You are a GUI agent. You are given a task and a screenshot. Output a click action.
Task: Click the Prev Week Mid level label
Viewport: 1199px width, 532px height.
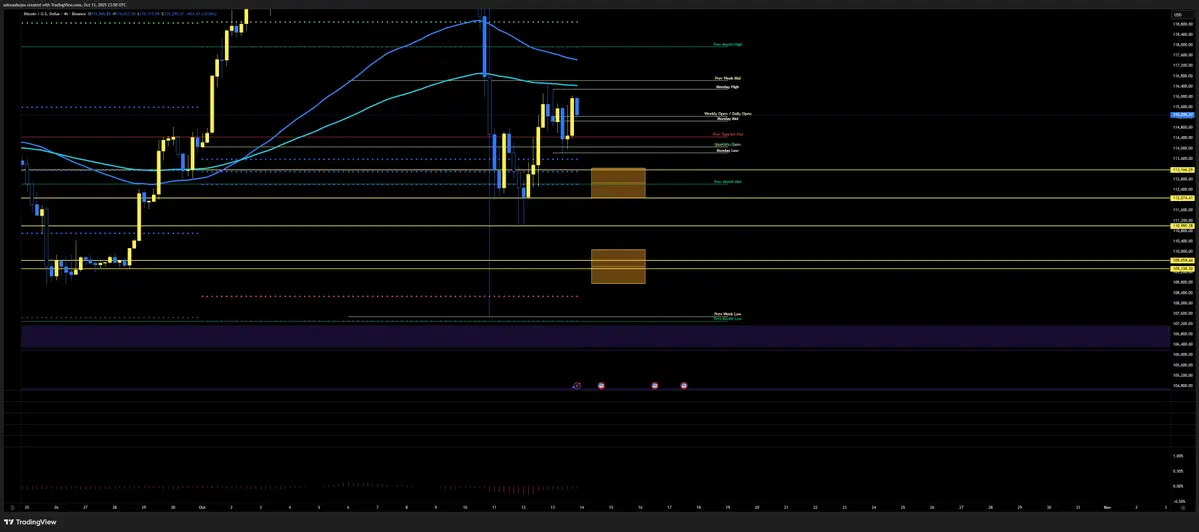[727, 78]
